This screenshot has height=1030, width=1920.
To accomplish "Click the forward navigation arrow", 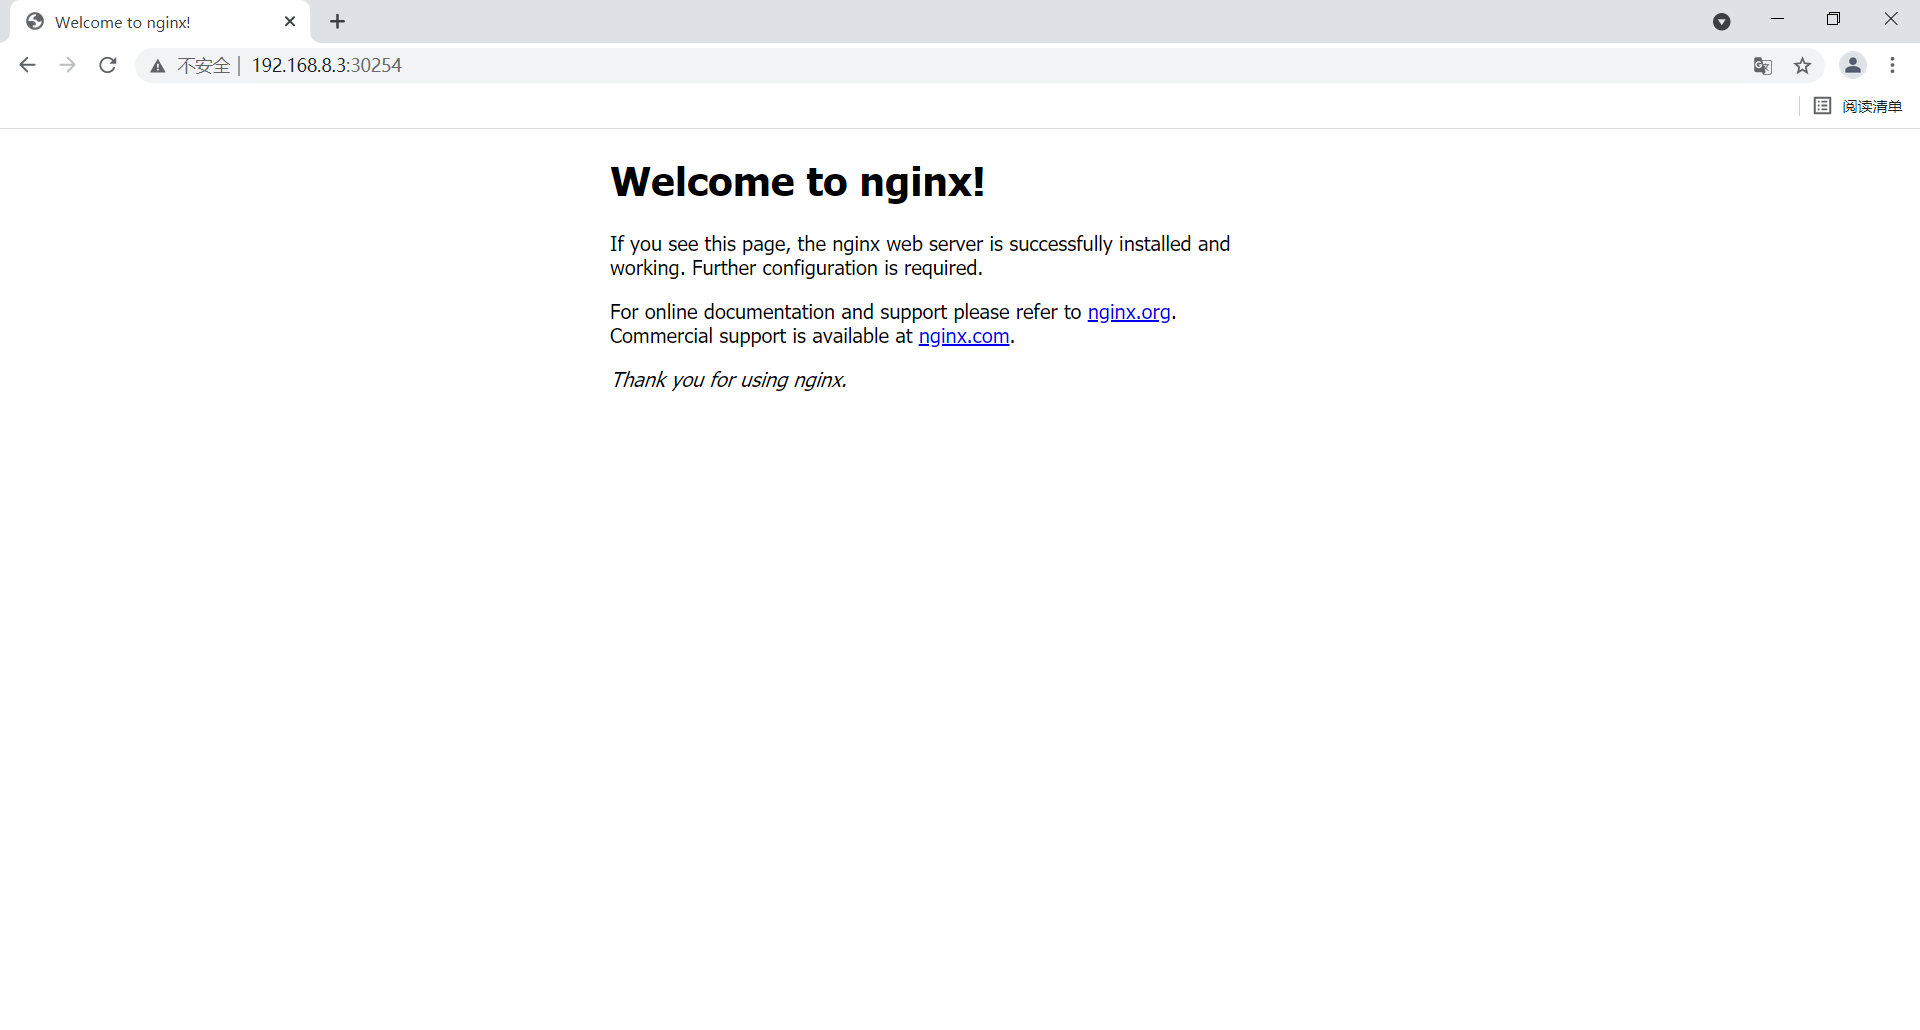I will click(x=68, y=66).
